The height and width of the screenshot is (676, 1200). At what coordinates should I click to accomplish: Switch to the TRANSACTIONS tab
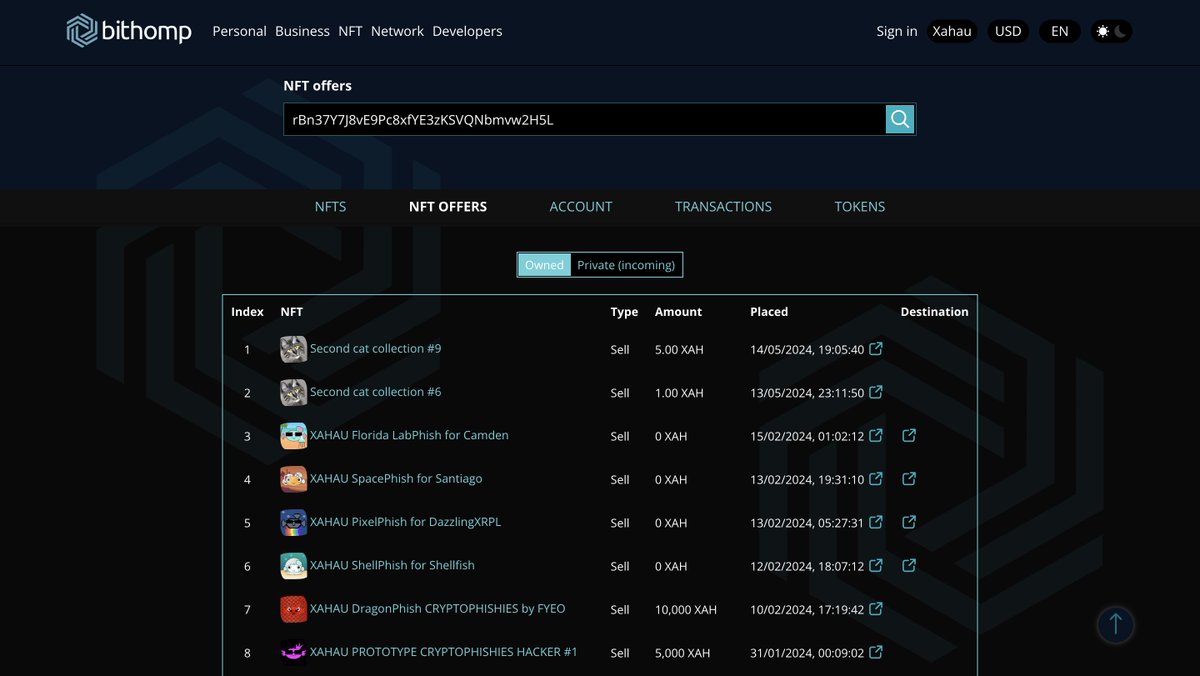[723, 207]
